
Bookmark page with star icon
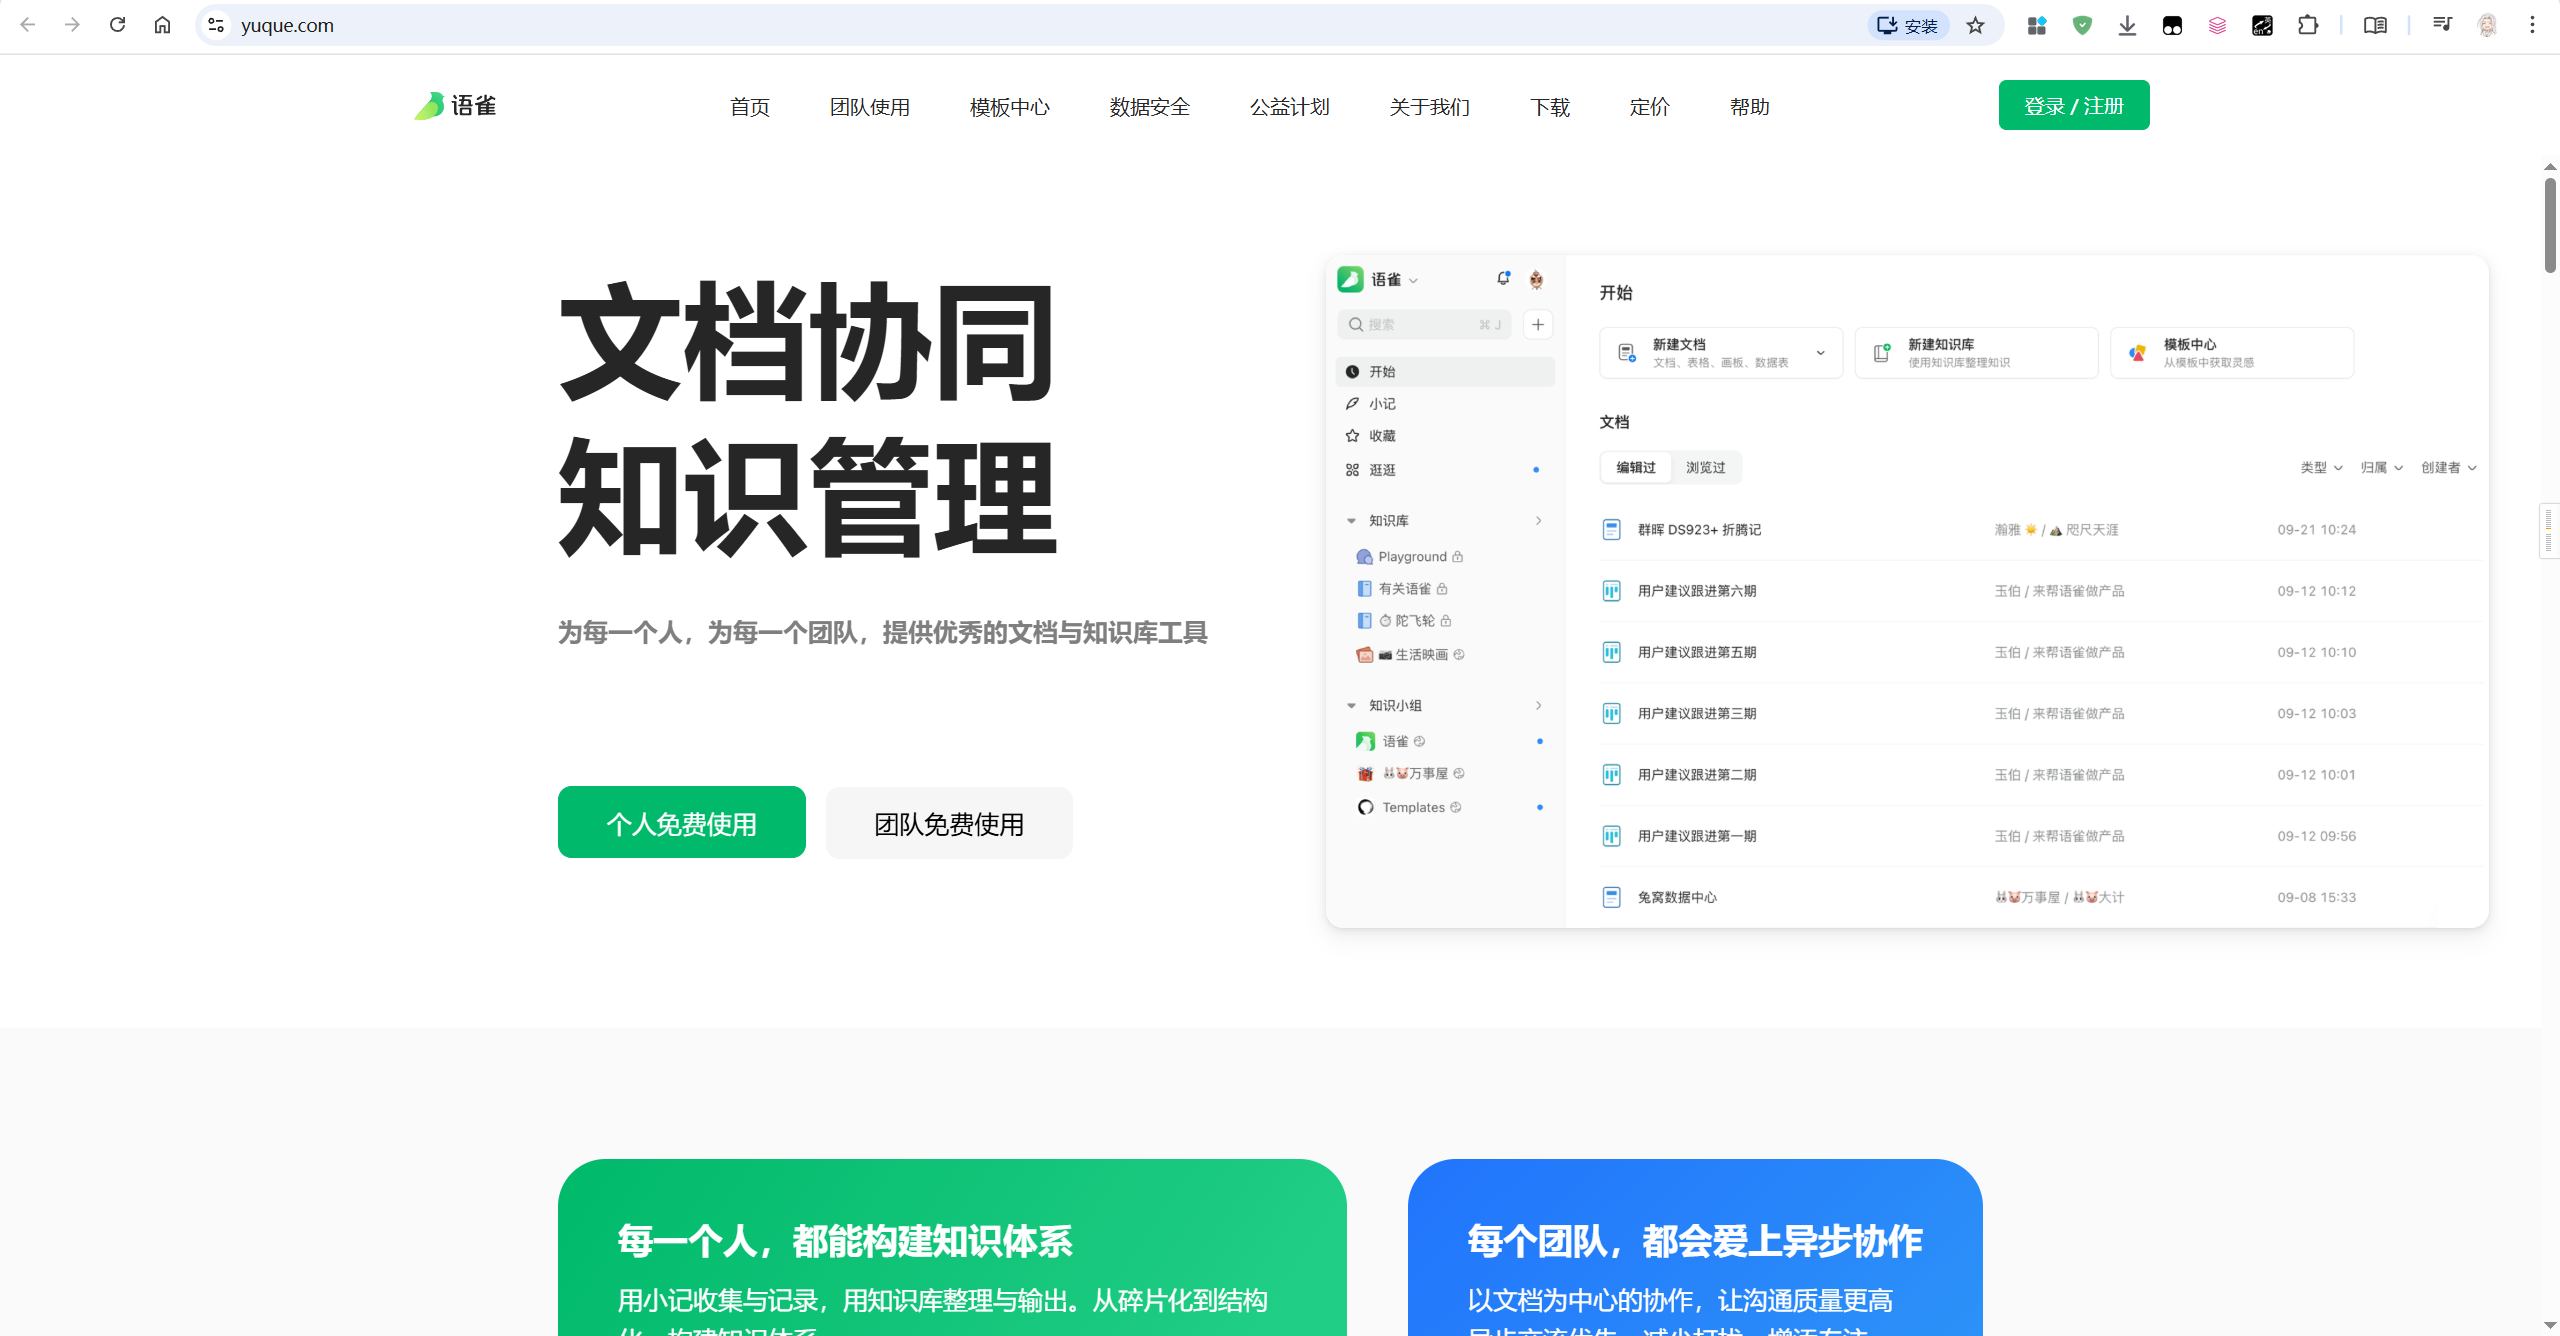point(1975,25)
